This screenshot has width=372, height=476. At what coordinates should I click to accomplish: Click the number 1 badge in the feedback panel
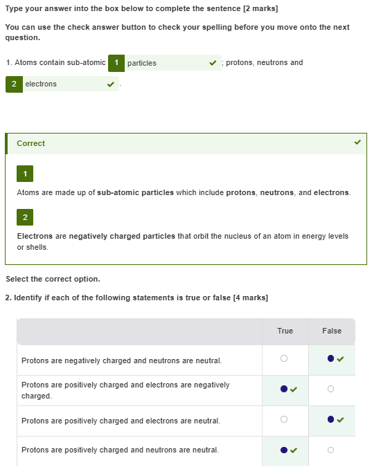pos(25,174)
